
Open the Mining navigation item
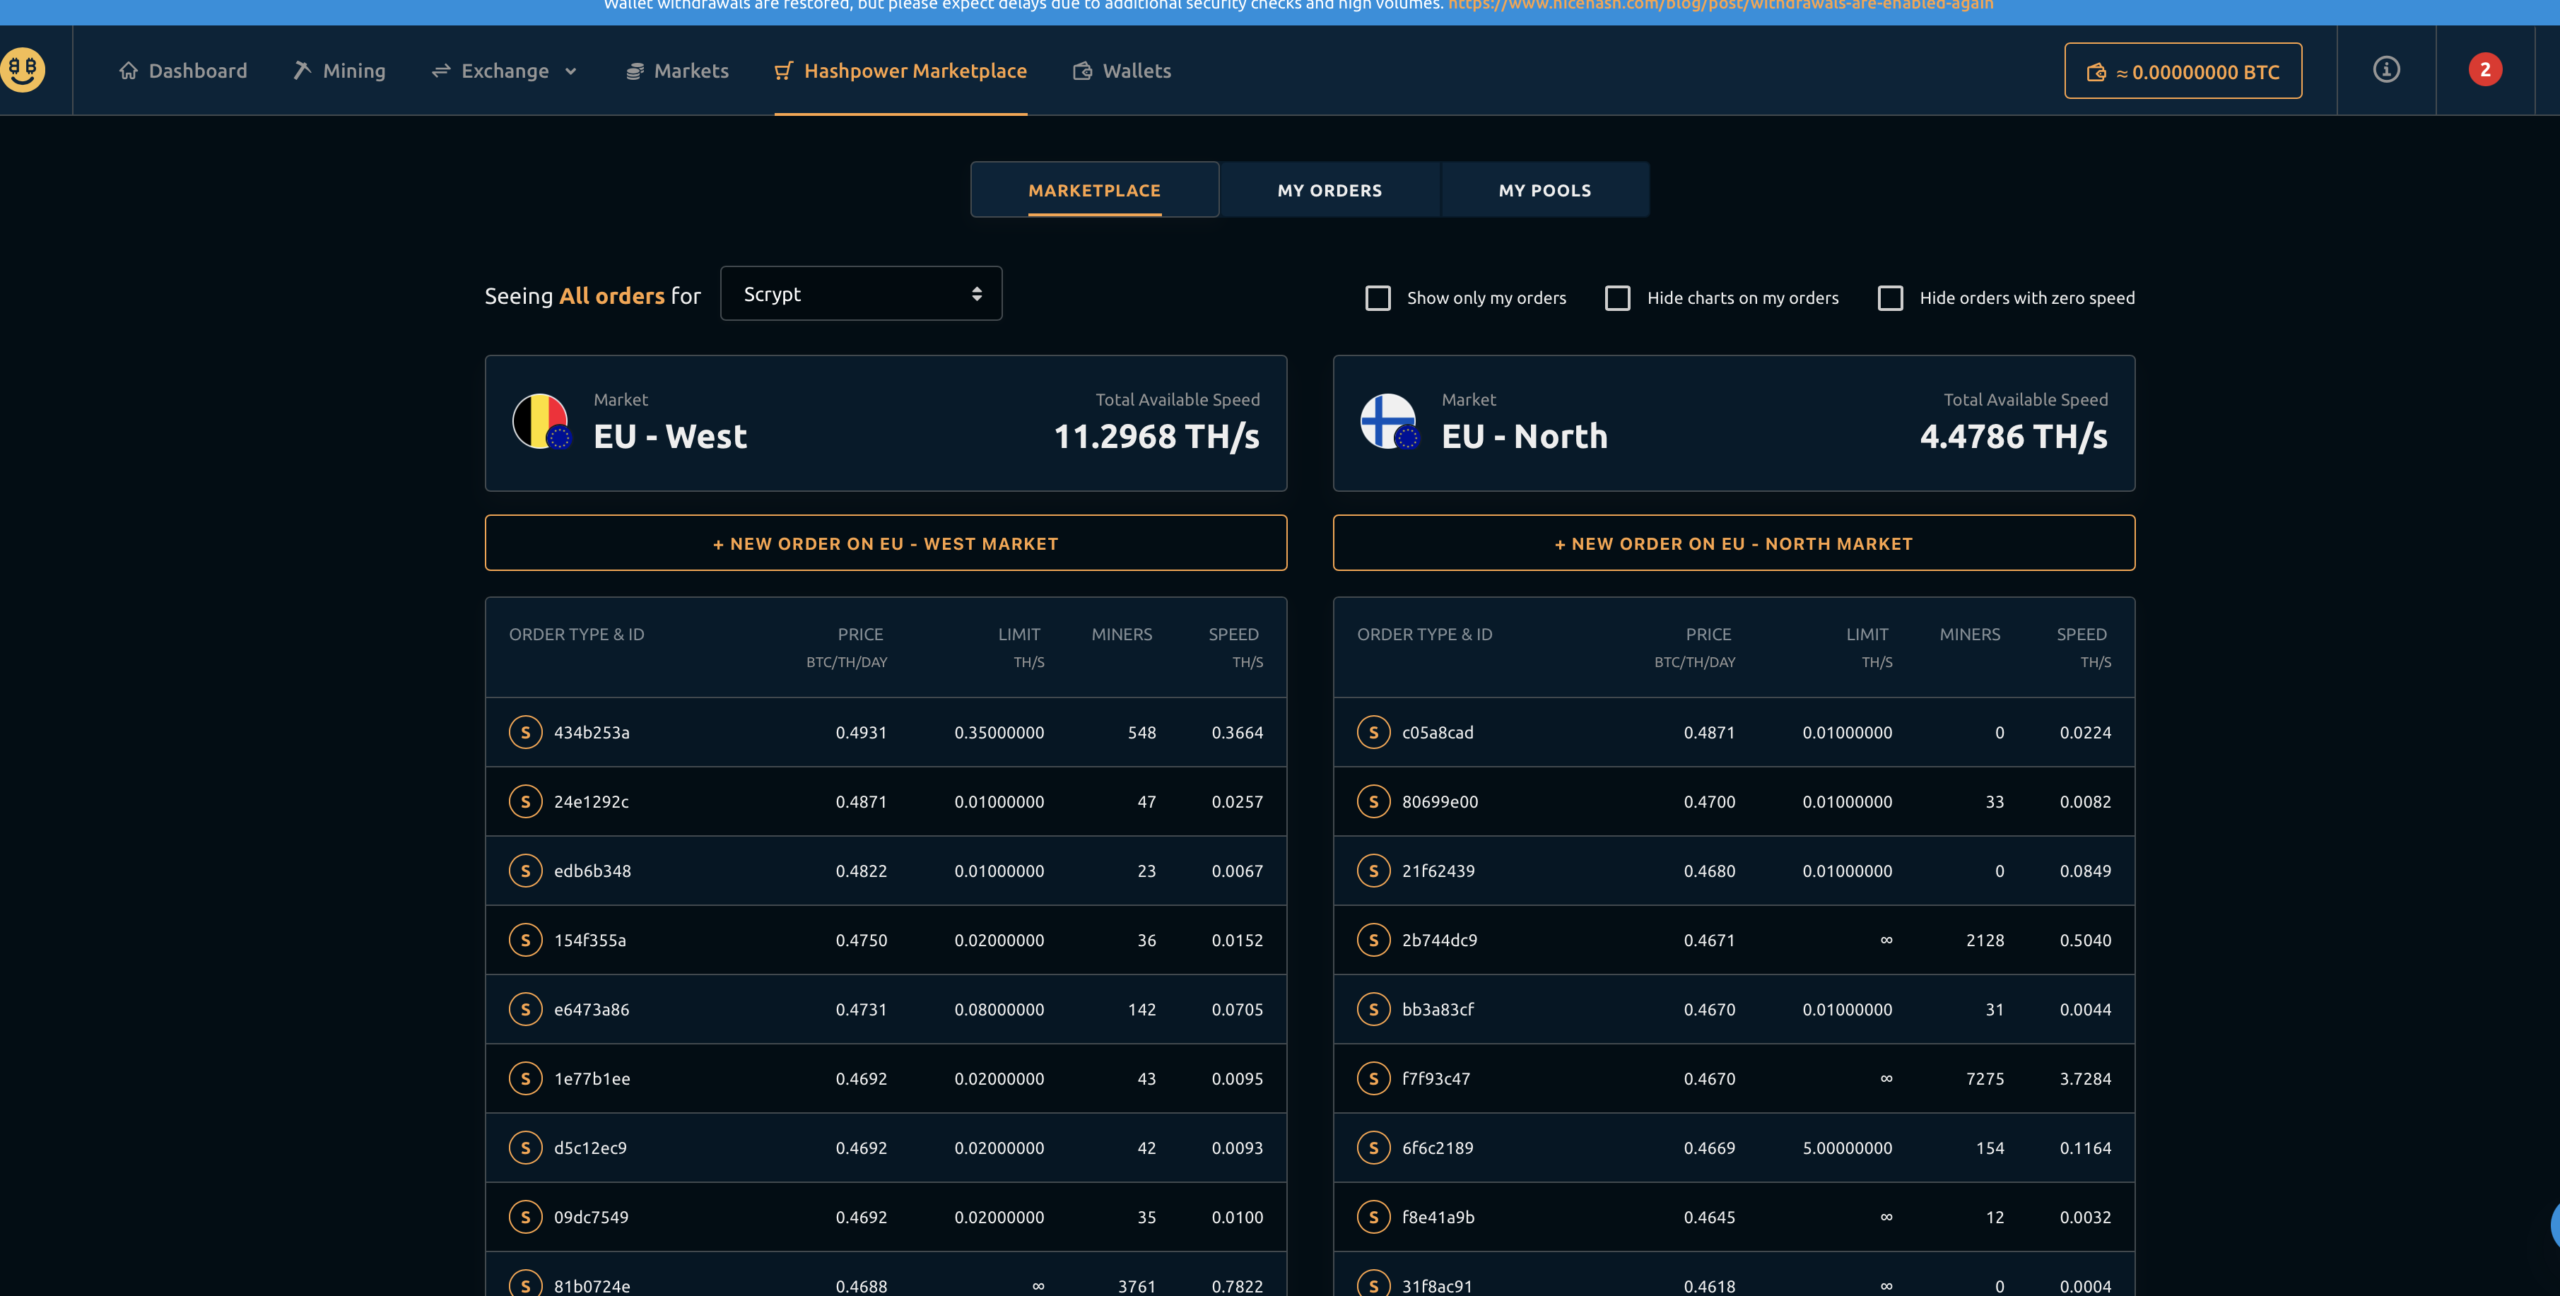(339, 71)
